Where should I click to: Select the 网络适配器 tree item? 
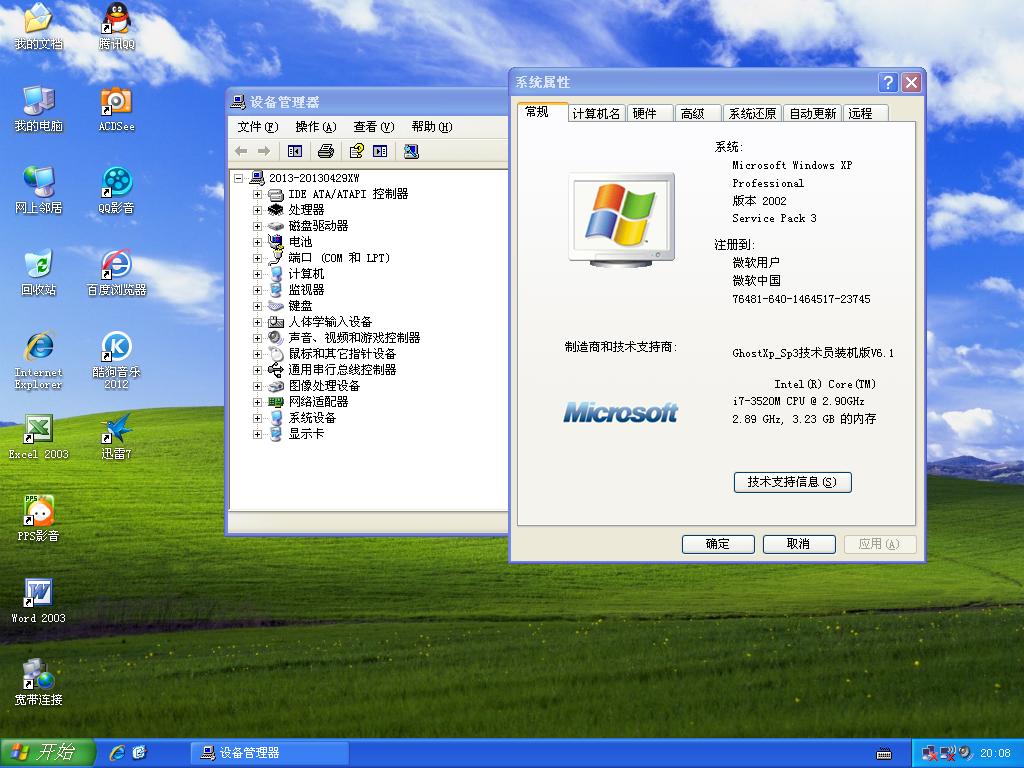click(318, 402)
